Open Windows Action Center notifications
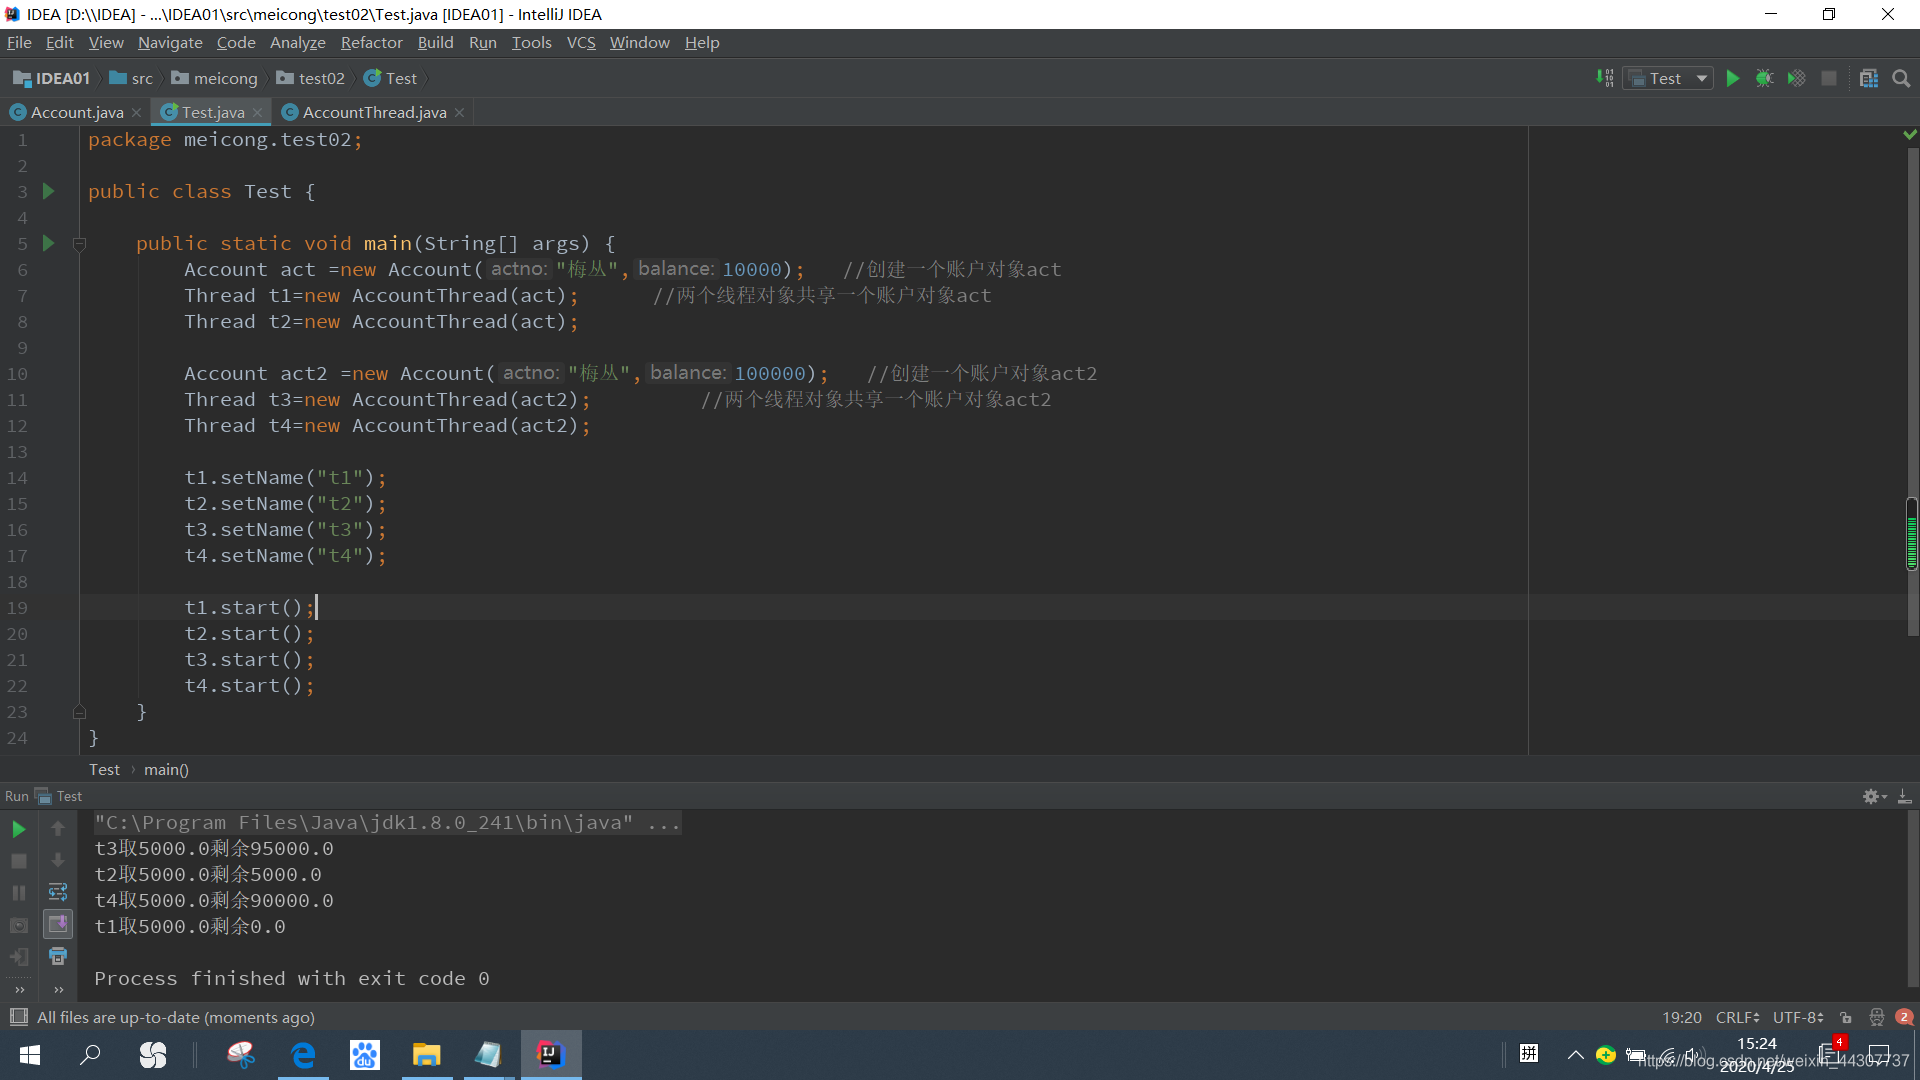 (x=1879, y=1055)
